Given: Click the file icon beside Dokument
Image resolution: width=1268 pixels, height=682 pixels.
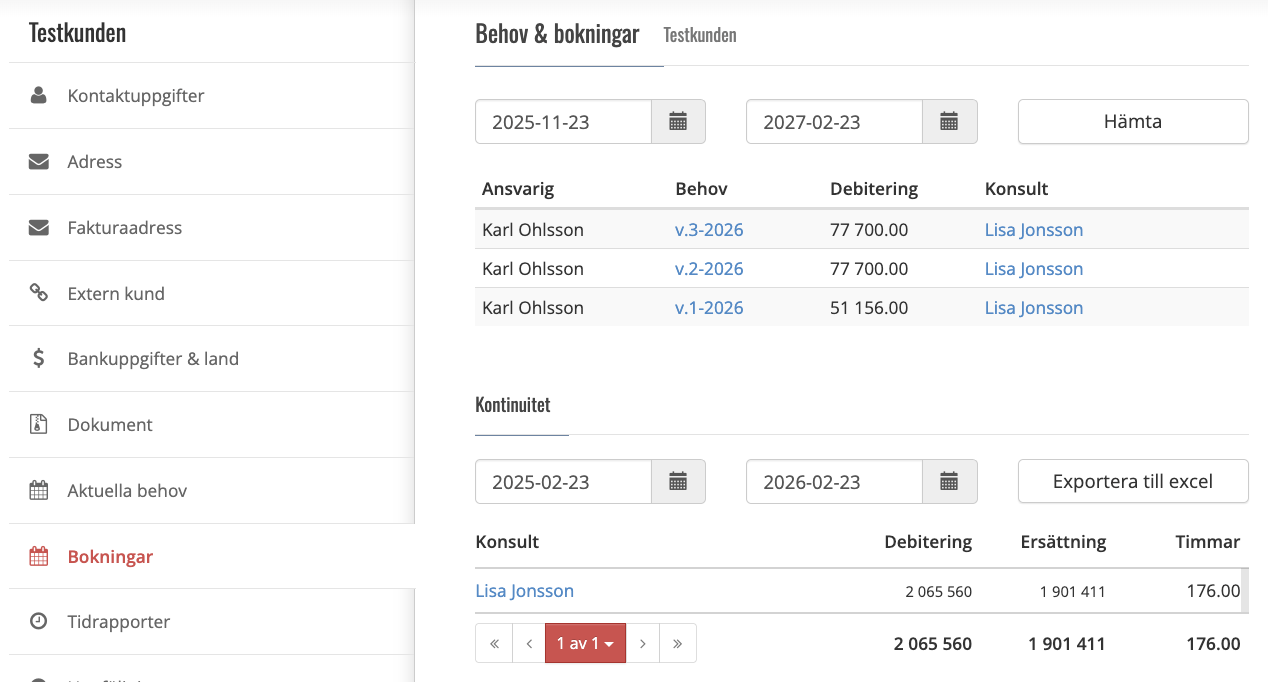Looking at the screenshot, I should pos(39,424).
